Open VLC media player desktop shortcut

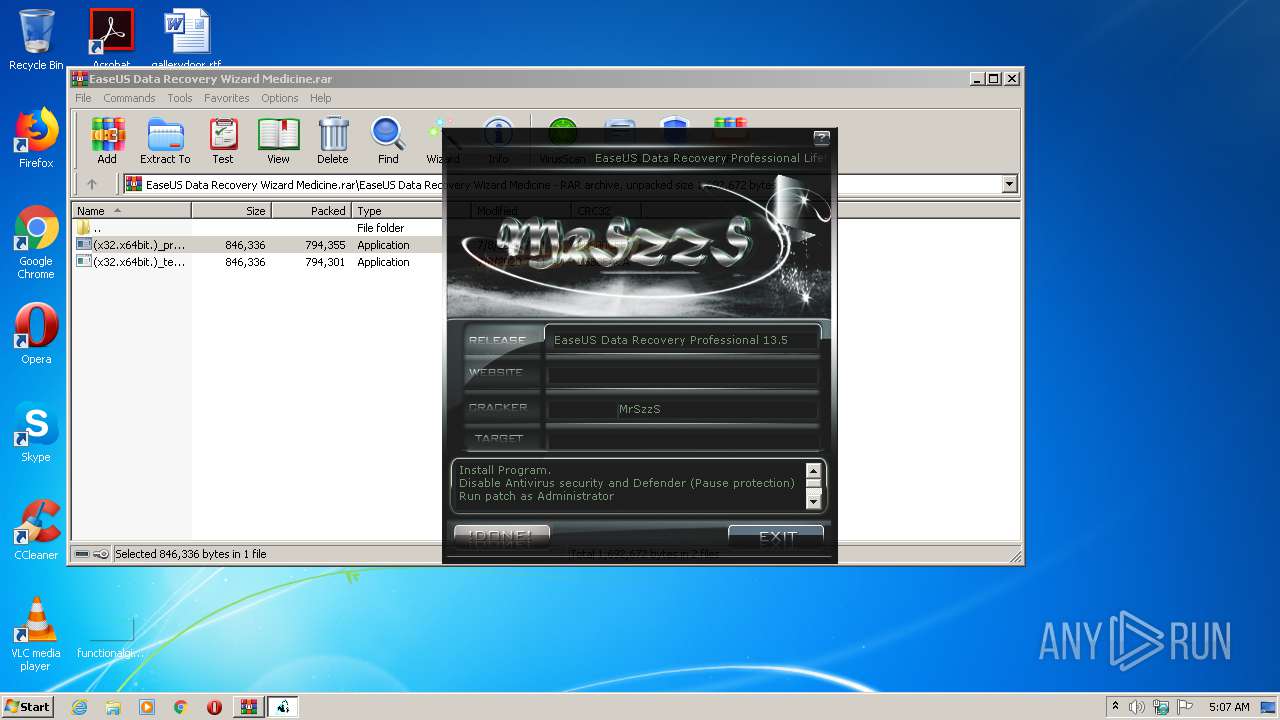coord(36,634)
